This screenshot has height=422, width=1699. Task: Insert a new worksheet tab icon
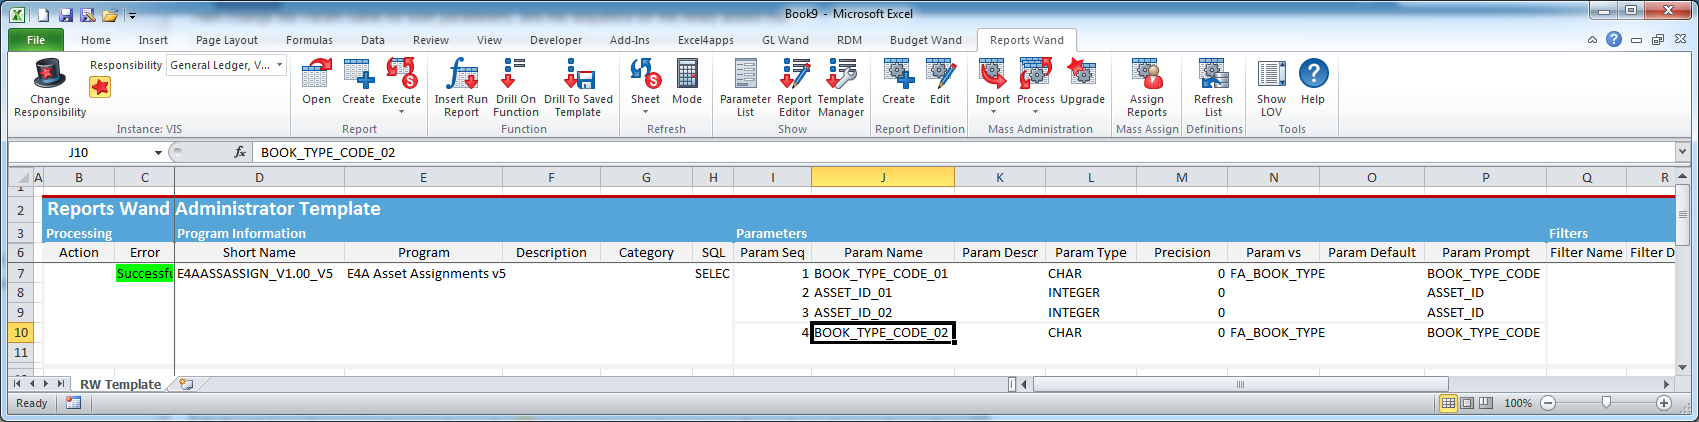[186, 383]
